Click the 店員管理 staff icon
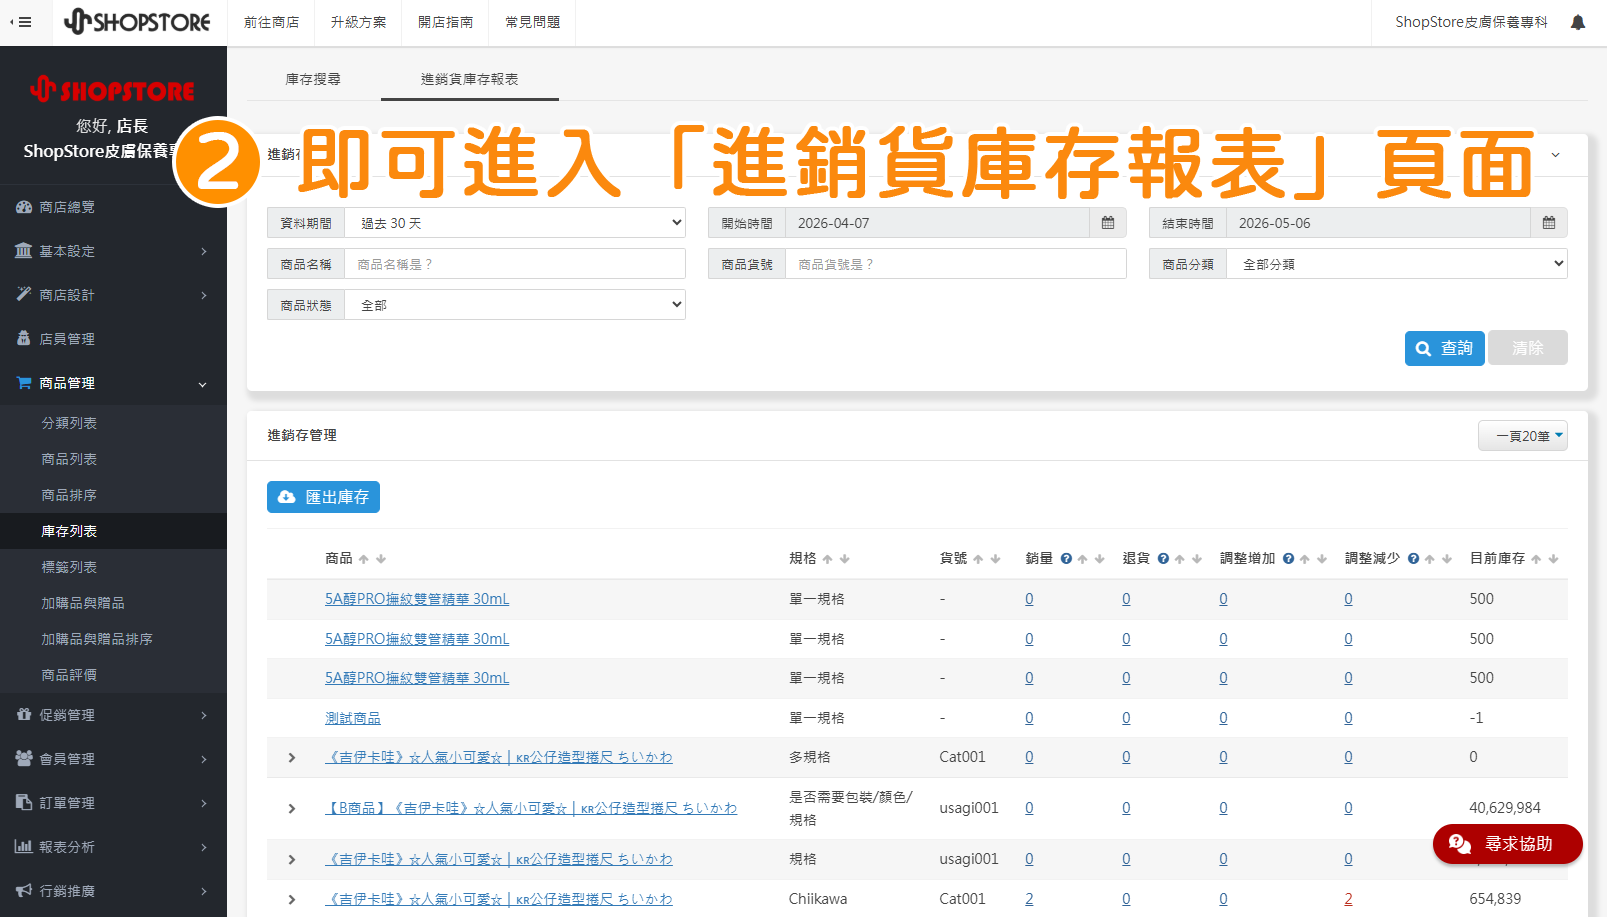 tap(24, 339)
